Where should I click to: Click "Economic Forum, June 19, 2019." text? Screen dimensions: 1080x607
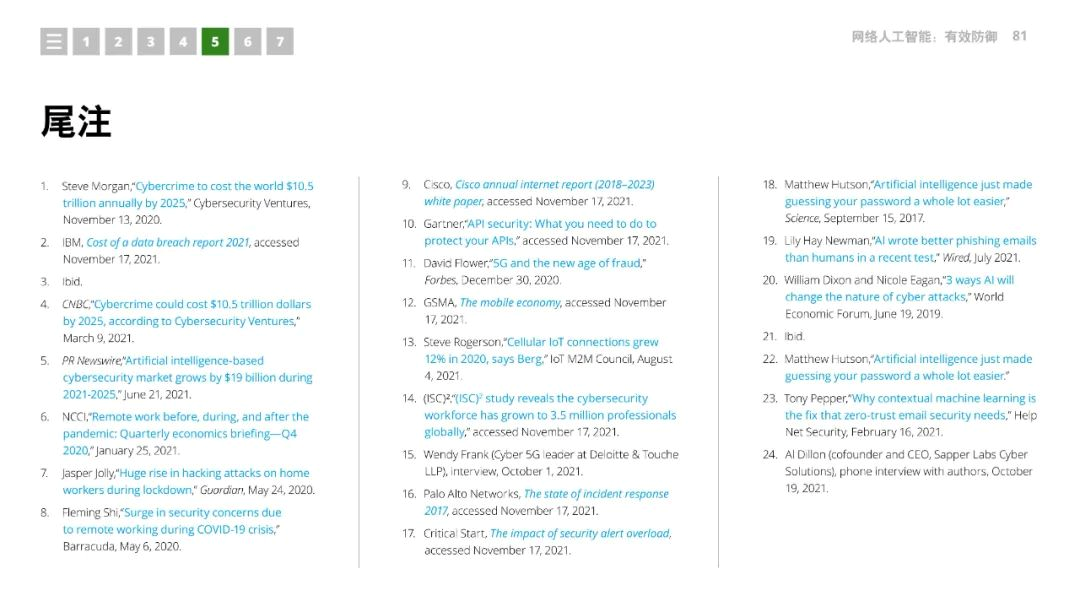coord(864,314)
